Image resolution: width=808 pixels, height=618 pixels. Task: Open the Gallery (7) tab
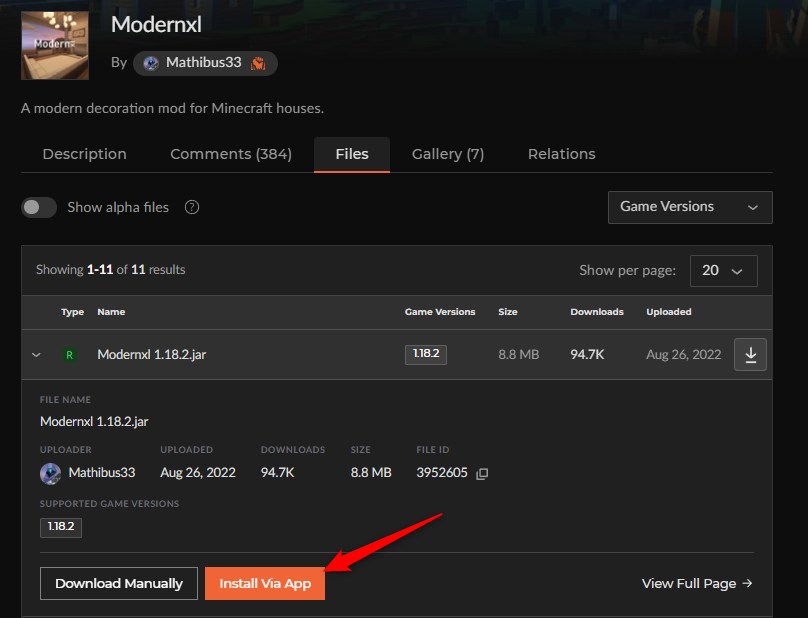click(448, 154)
